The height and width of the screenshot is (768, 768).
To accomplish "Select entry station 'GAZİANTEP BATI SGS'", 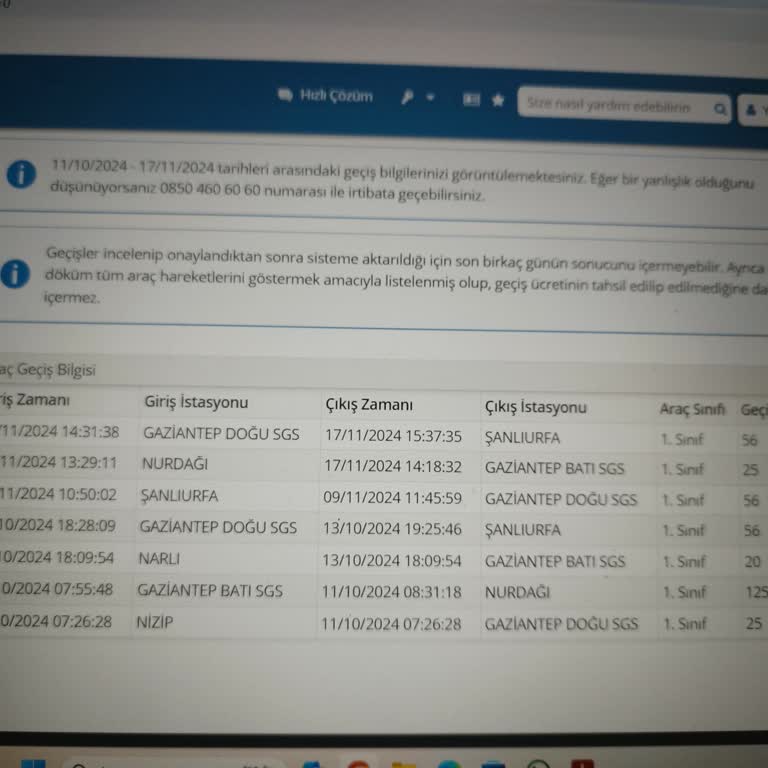I will click(x=210, y=591).
